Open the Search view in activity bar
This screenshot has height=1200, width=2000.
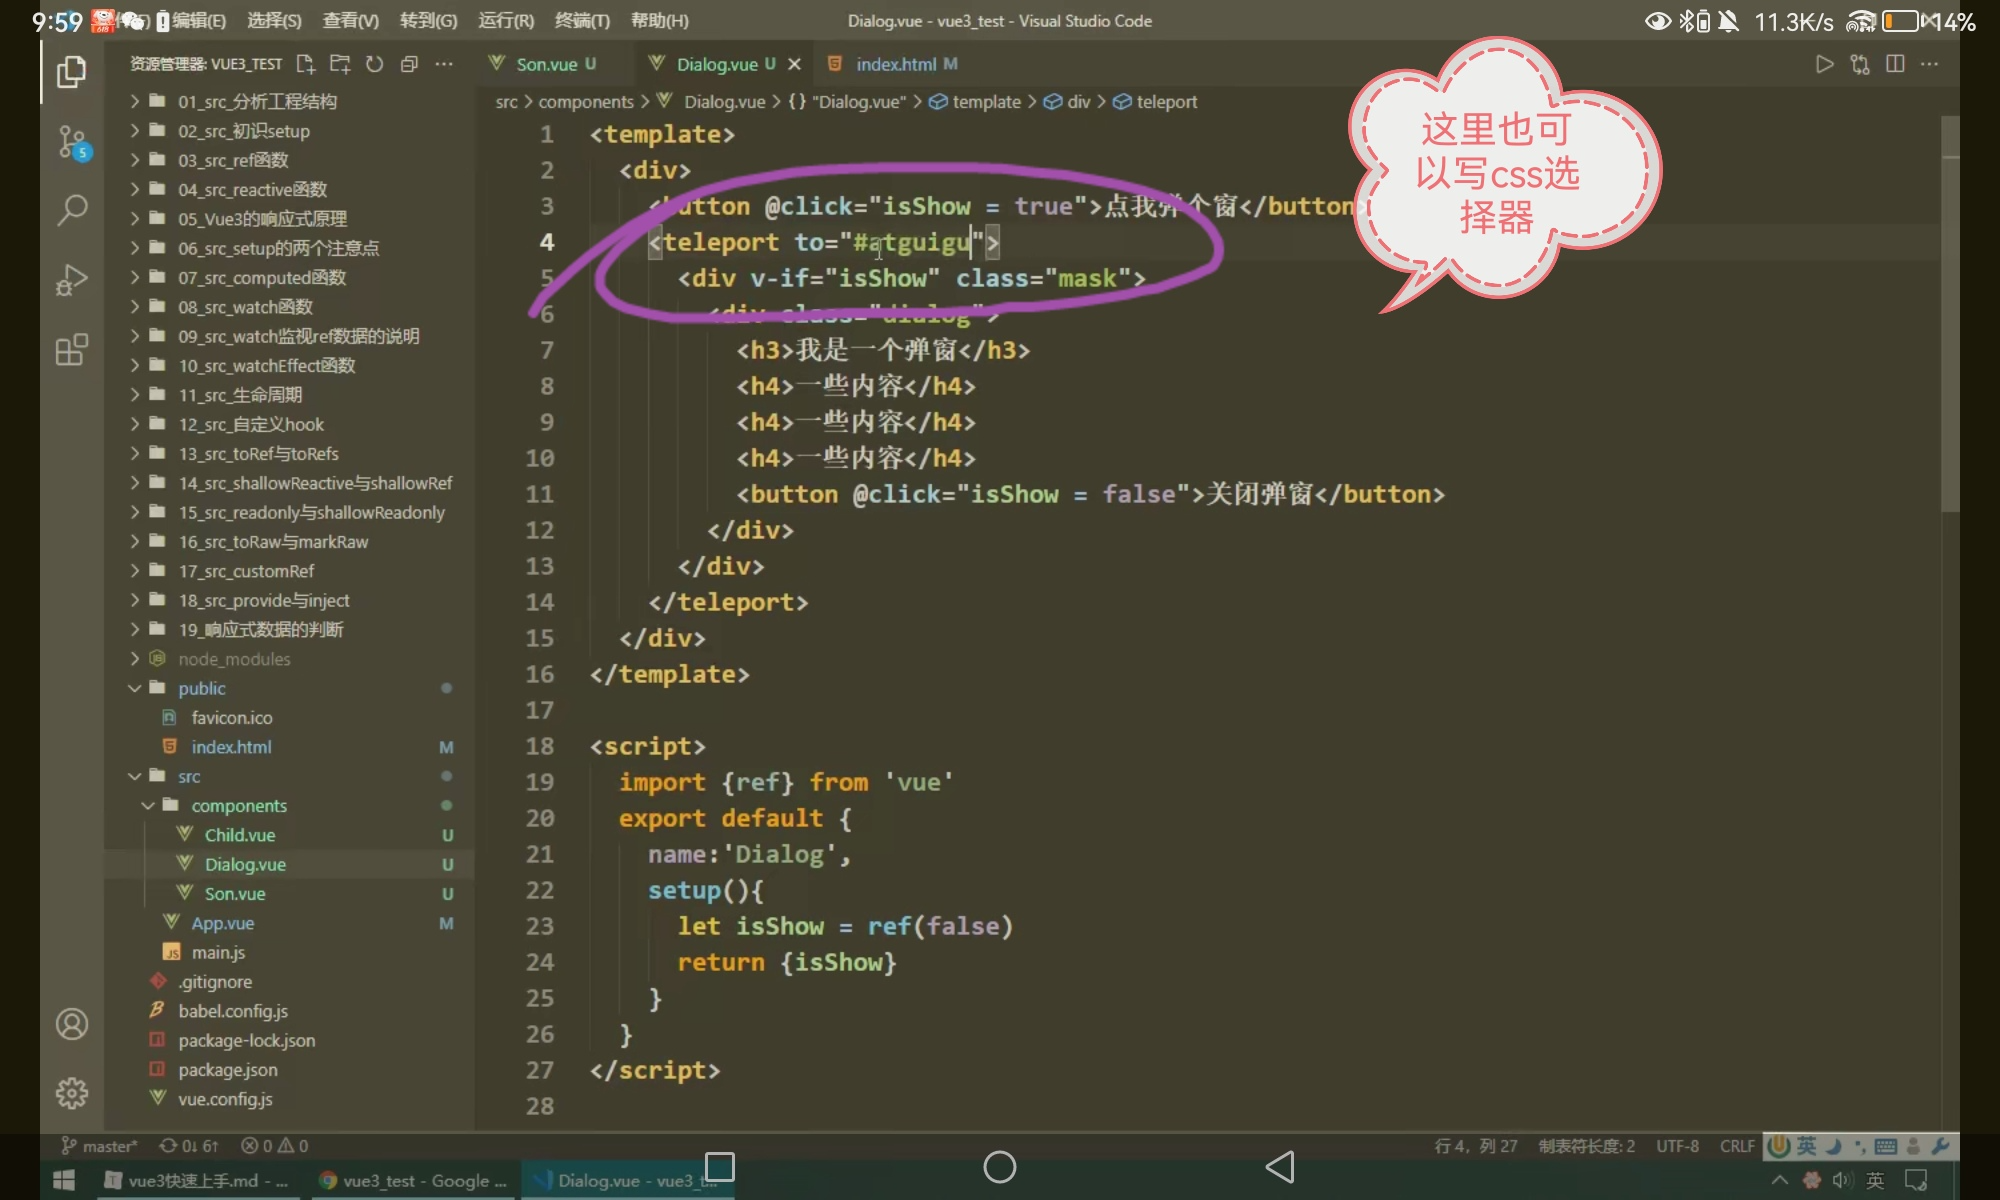pos(71,210)
